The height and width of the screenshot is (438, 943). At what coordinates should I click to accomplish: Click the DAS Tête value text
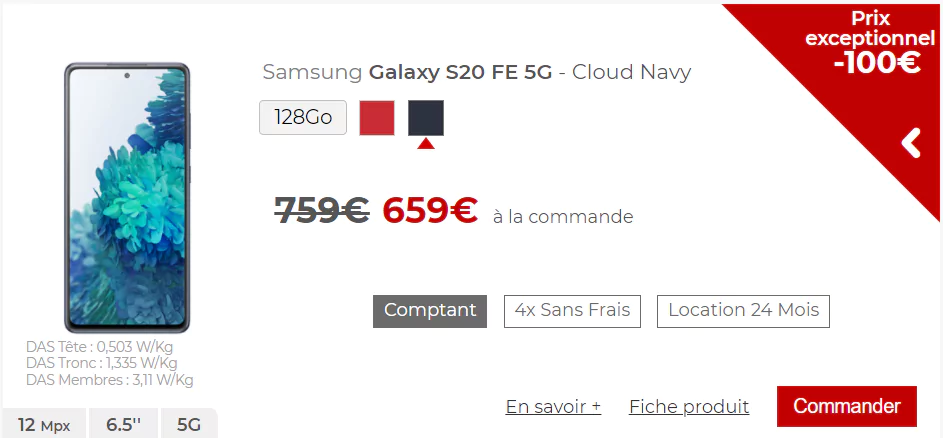coord(100,347)
